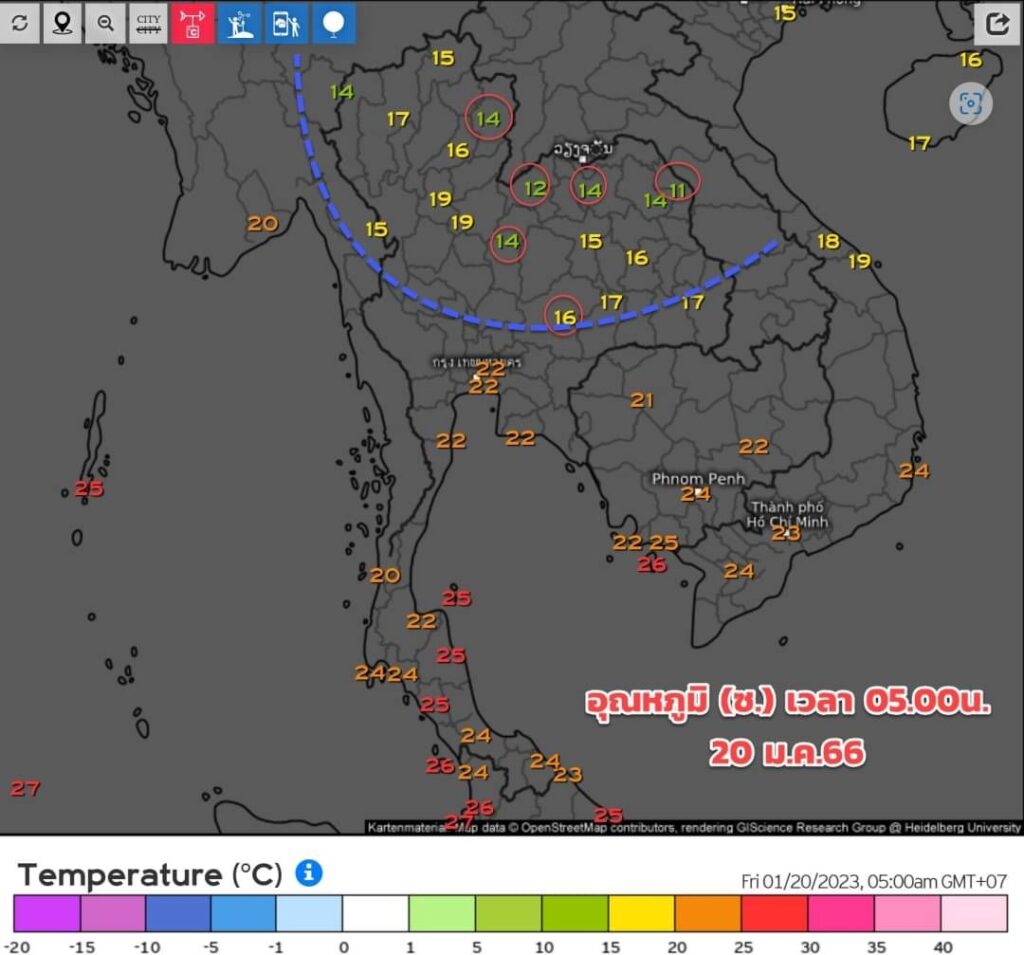Click the share arrow icon
This screenshot has height=955, width=1024.
point(996,23)
